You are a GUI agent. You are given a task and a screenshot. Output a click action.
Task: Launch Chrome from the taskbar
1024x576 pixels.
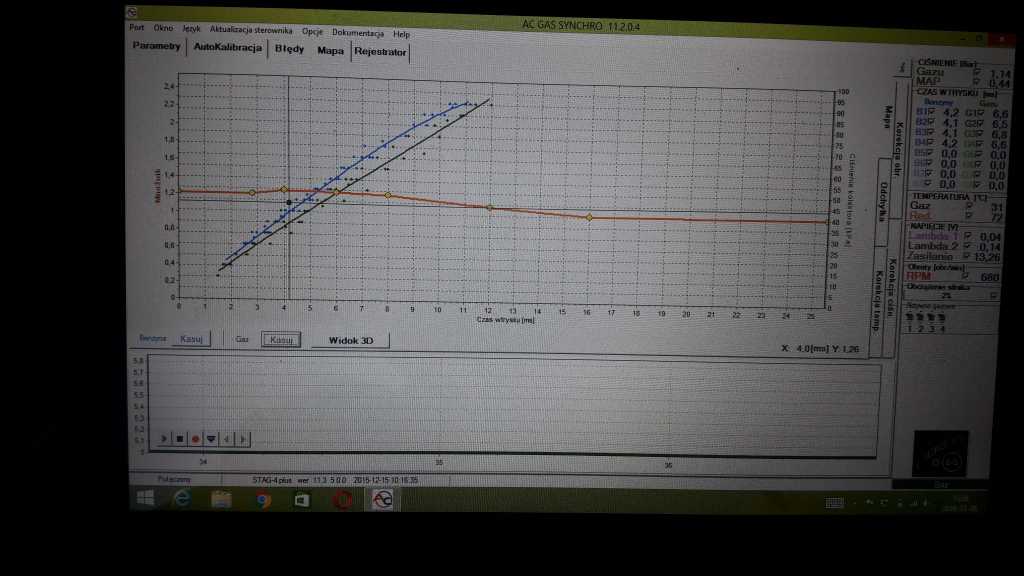[262, 499]
